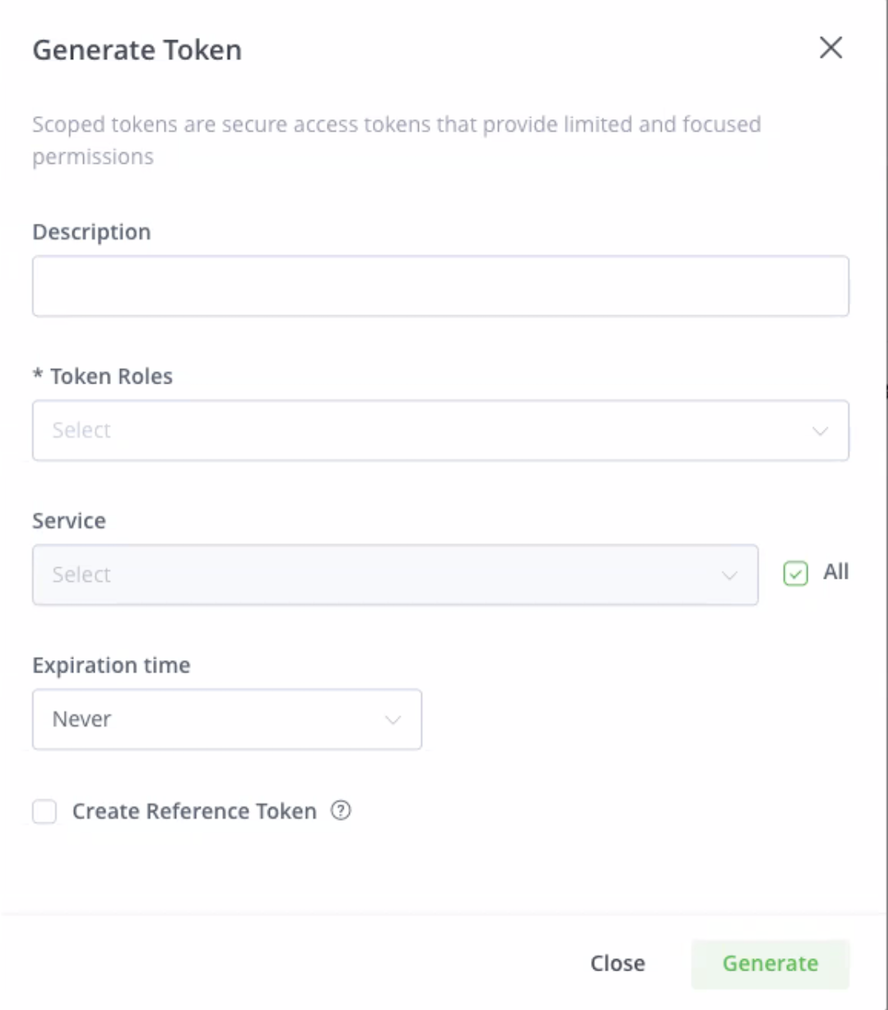The width and height of the screenshot is (888, 1010).
Task: Click the Create Reference Token label text
Action: (194, 811)
